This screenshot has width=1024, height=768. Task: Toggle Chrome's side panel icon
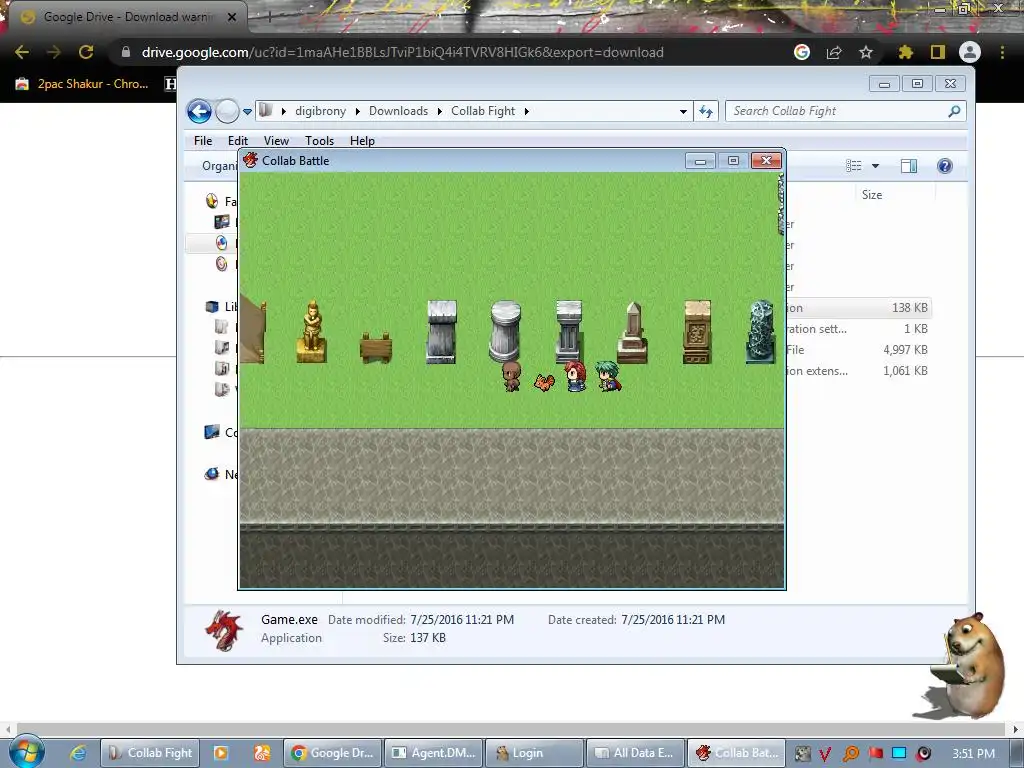938,52
